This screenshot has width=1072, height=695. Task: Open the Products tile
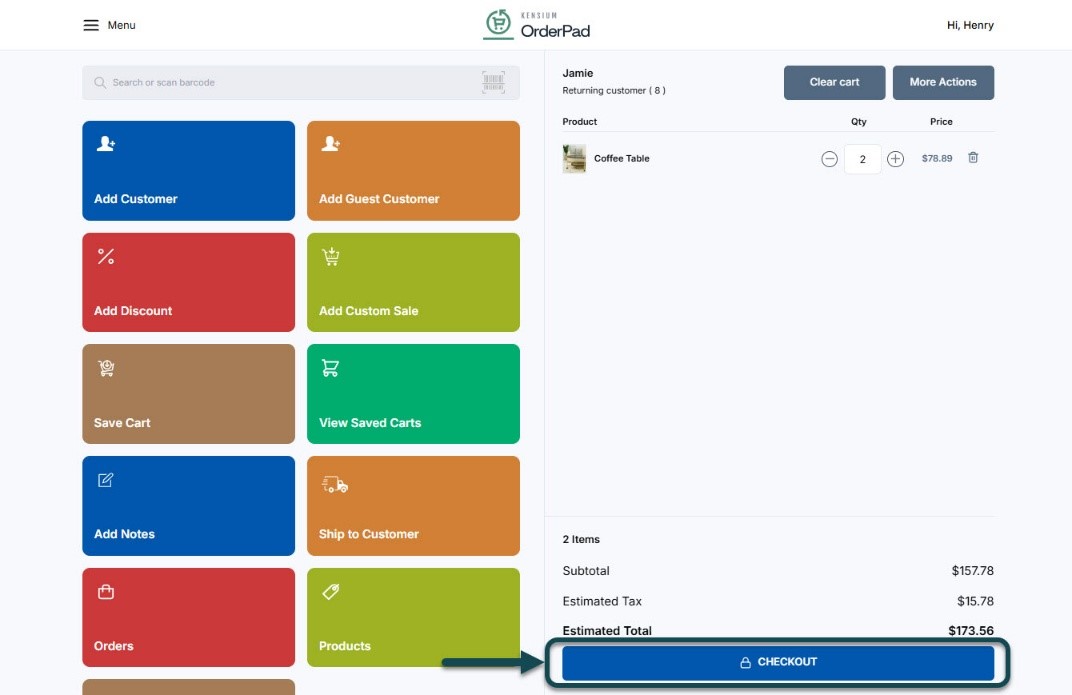pos(414,618)
